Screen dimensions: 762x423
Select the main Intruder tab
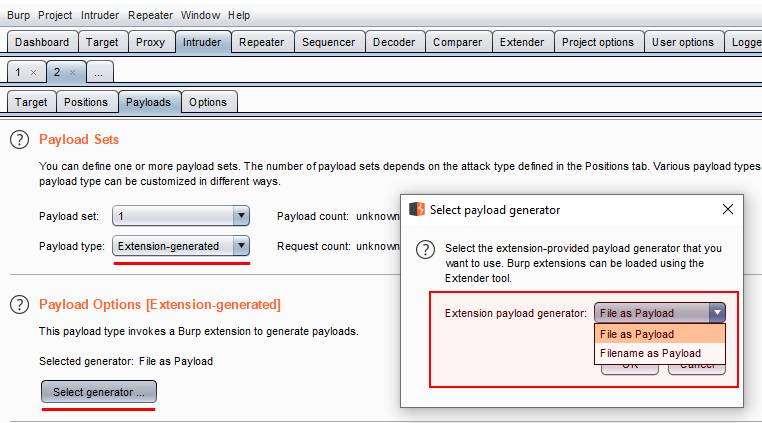[202, 42]
